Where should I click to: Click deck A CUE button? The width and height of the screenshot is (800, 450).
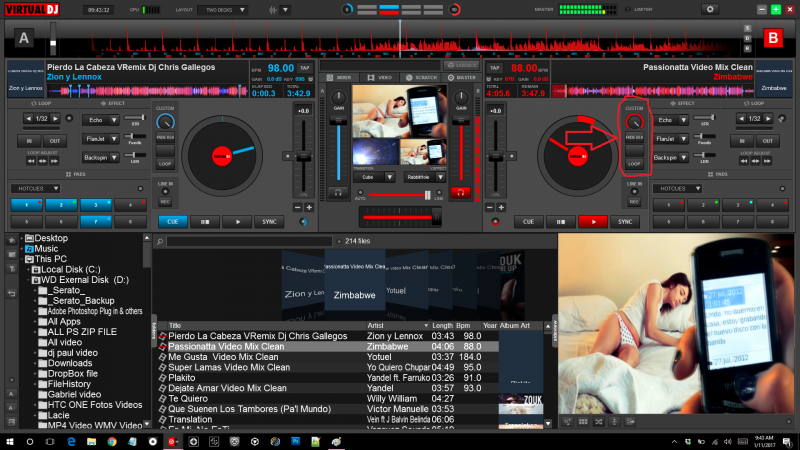pos(172,222)
